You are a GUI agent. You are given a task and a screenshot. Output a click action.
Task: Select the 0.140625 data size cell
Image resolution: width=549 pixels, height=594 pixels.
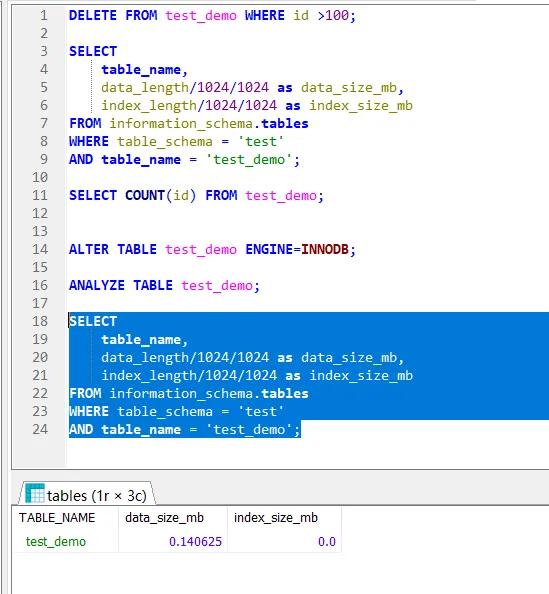pos(195,541)
